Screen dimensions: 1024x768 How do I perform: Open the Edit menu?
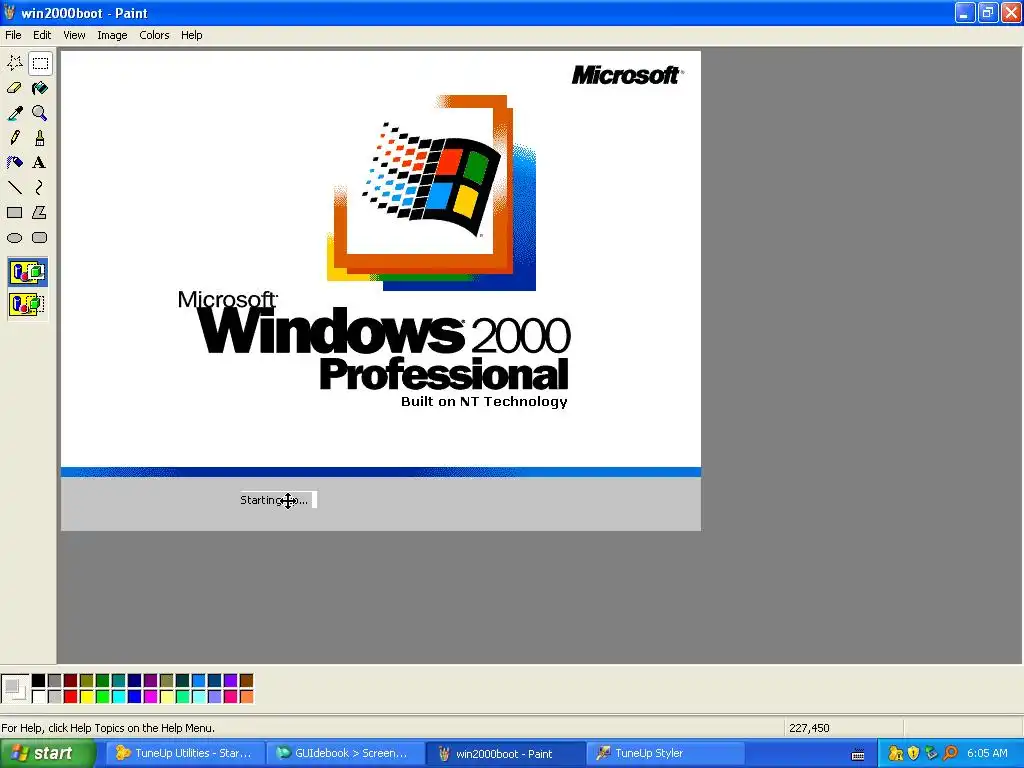[x=42, y=35]
